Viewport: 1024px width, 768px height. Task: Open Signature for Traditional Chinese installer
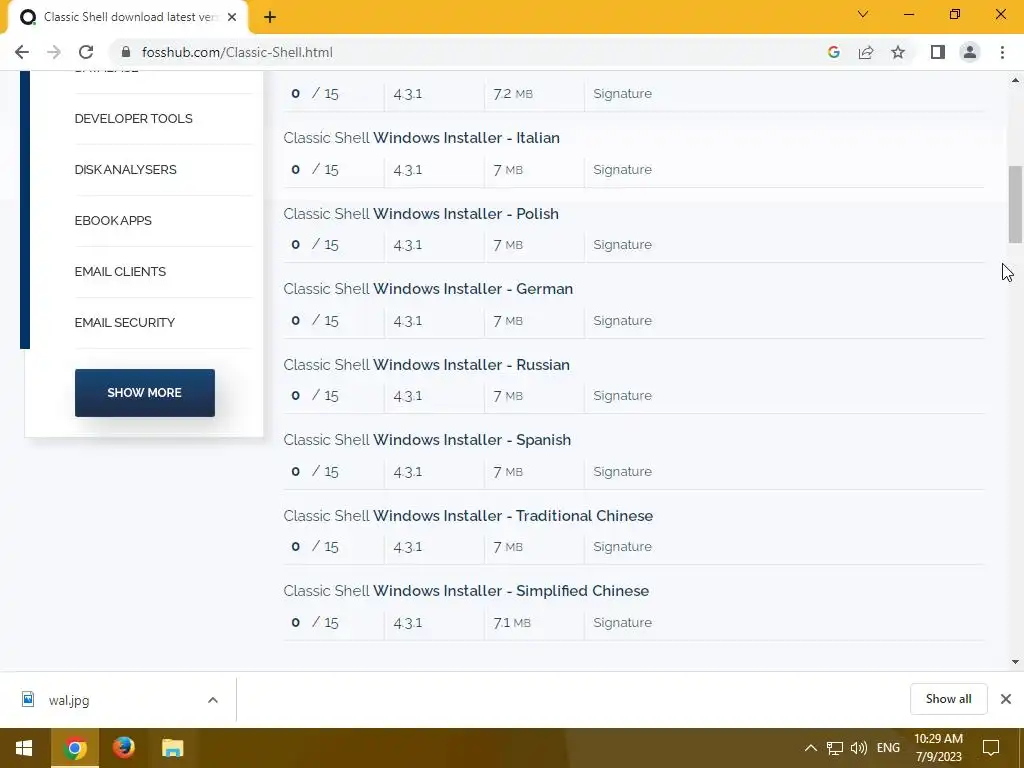622,547
